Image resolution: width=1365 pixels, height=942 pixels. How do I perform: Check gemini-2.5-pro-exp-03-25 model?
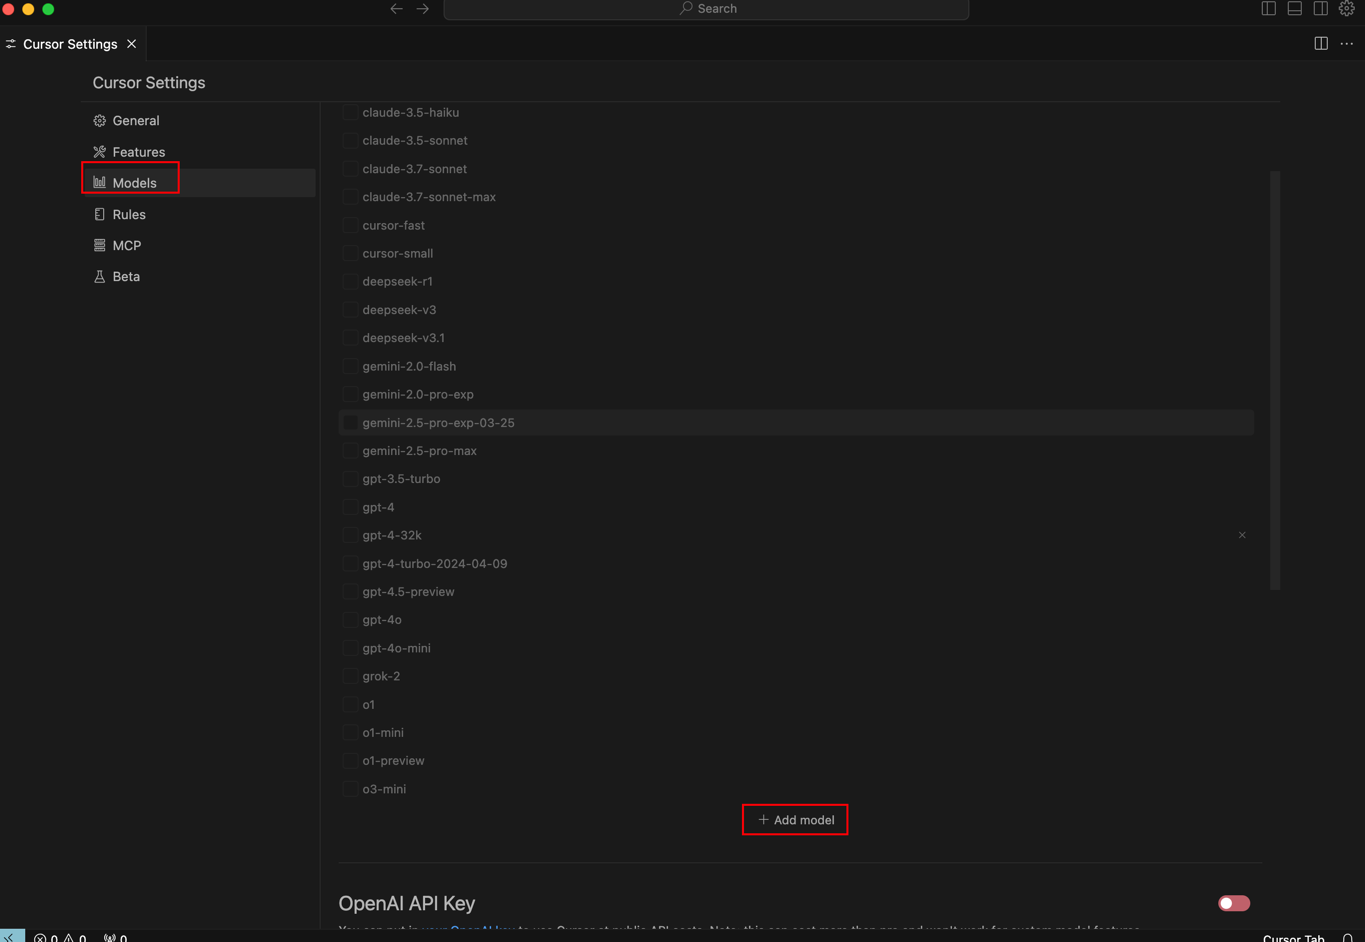(350, 423)
